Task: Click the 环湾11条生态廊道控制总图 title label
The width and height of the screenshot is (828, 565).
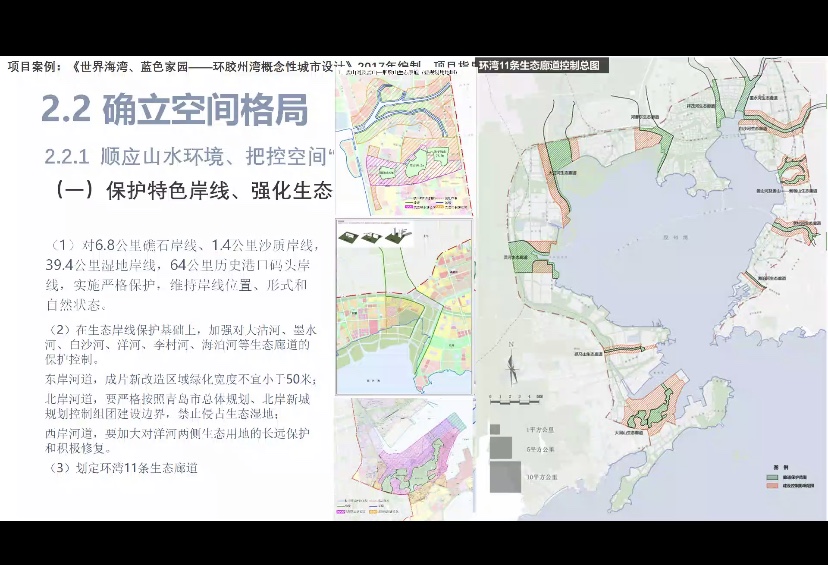Action: [539, 65]
